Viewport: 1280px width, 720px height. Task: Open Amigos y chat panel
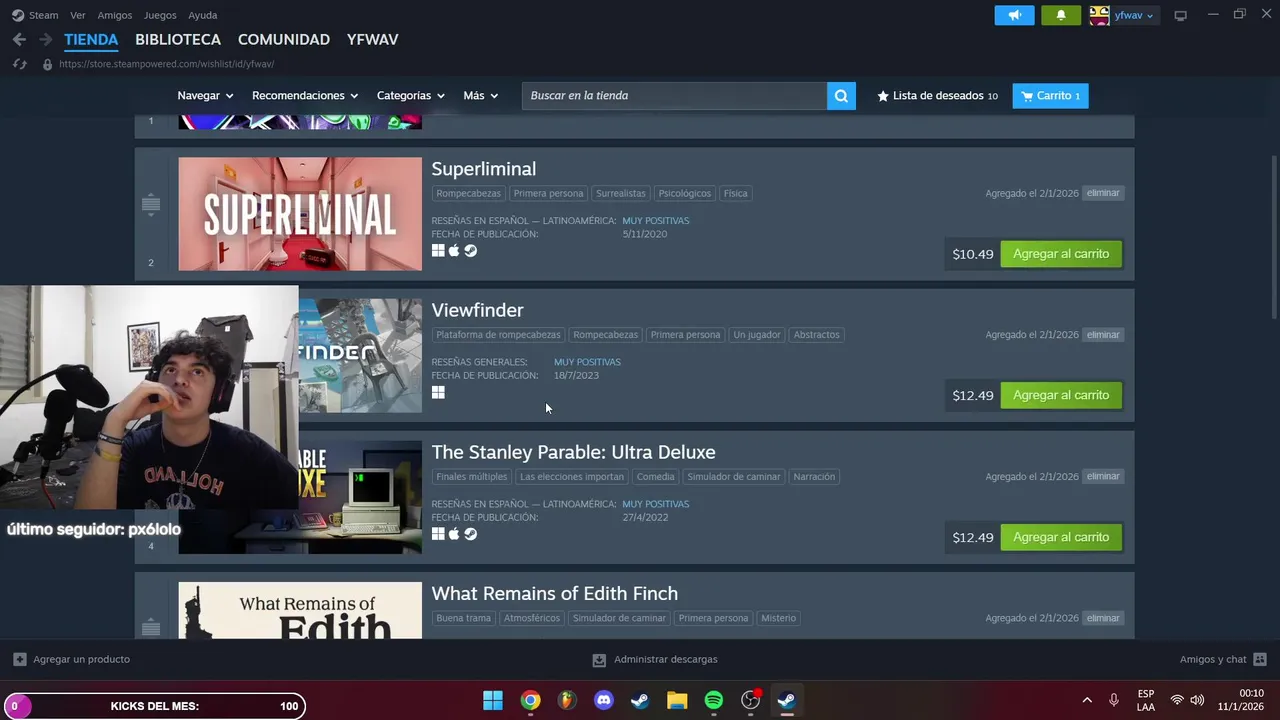[1223, 660]
